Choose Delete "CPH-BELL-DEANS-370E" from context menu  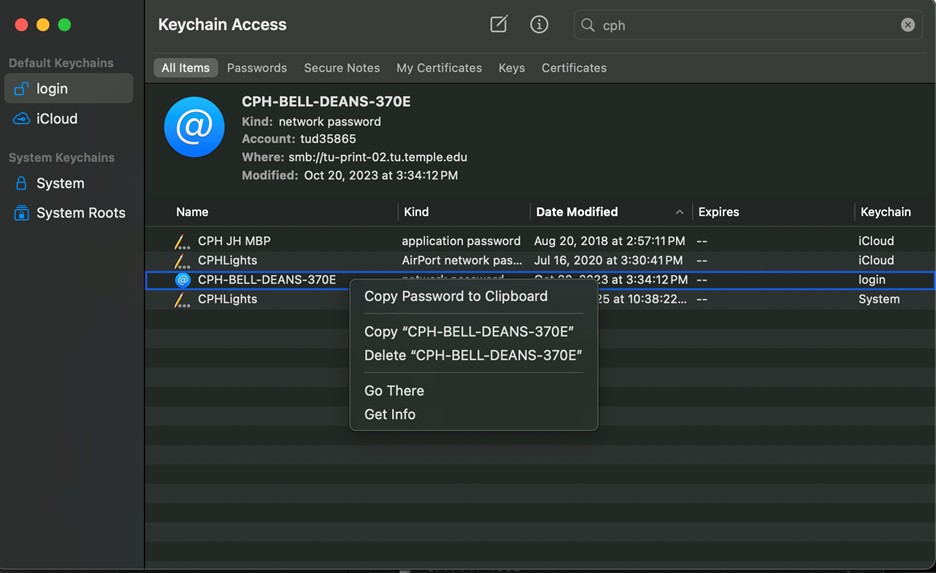[472, 355]
